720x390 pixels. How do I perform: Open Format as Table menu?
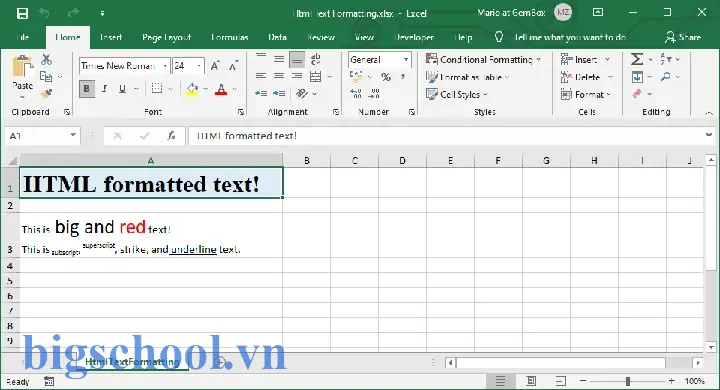click(467, 77)
